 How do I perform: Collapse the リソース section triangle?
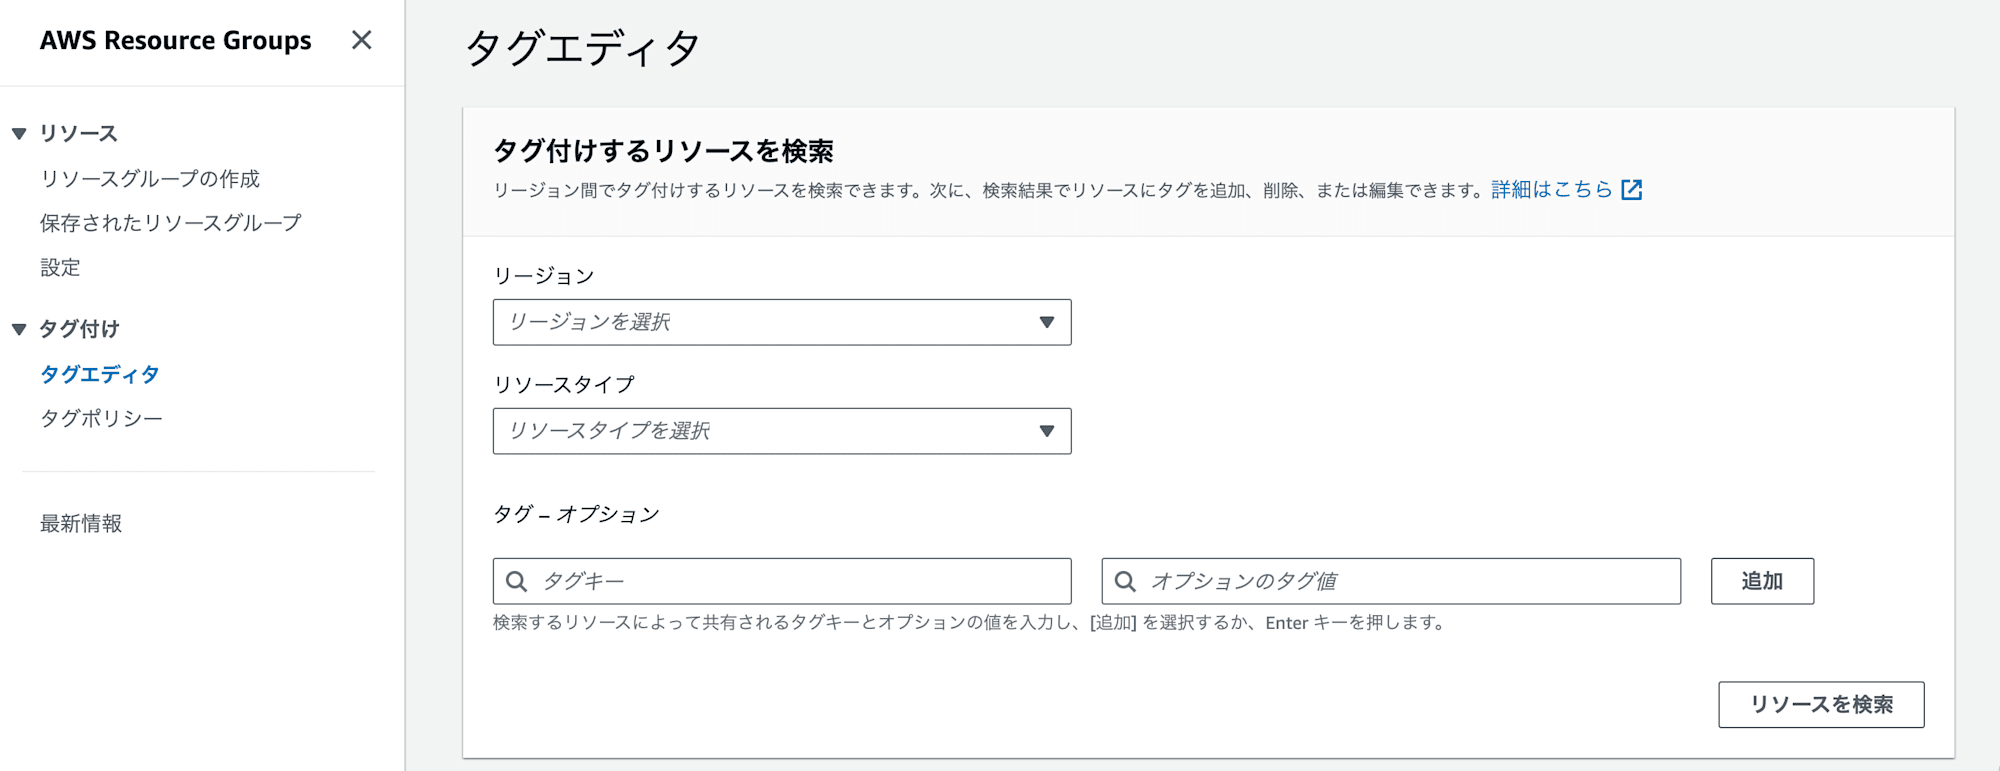[x=19, y=133]
